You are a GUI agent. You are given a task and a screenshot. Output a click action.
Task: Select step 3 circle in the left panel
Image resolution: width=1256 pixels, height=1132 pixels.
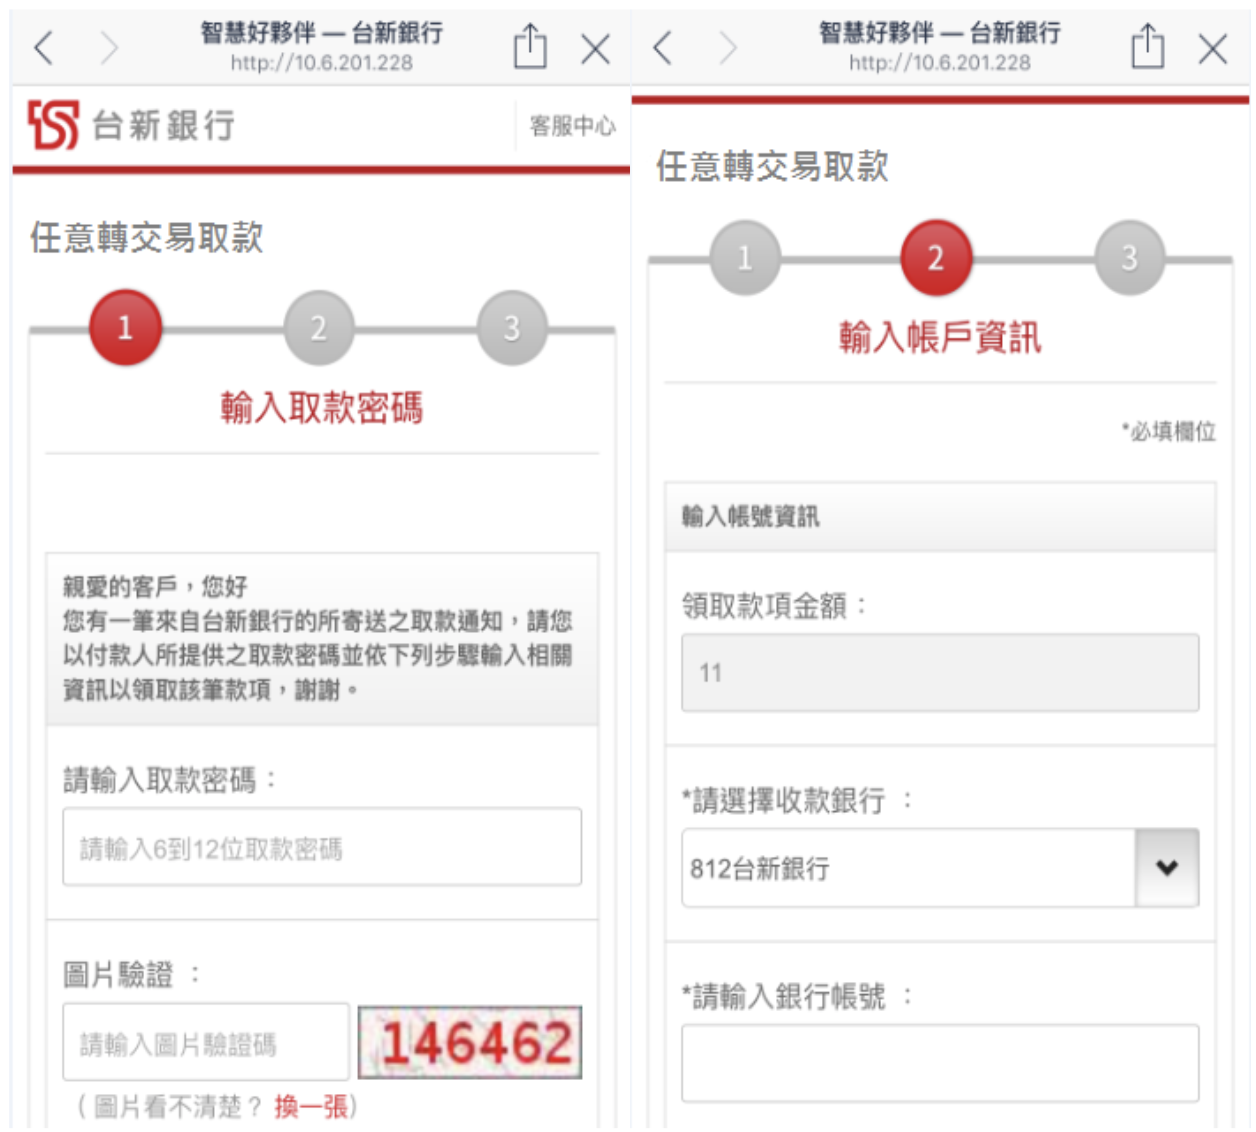pyautogui.click(x=511, y=327)
